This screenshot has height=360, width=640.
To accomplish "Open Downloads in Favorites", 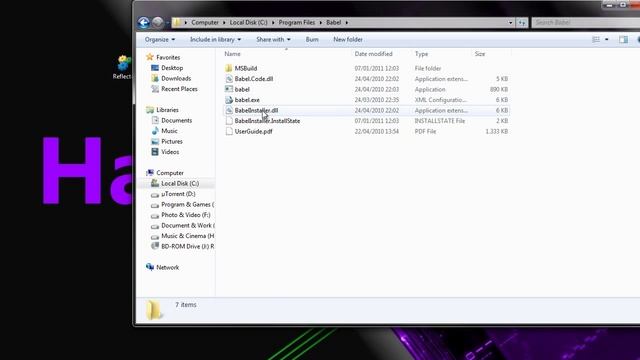I will click(176, 78).
